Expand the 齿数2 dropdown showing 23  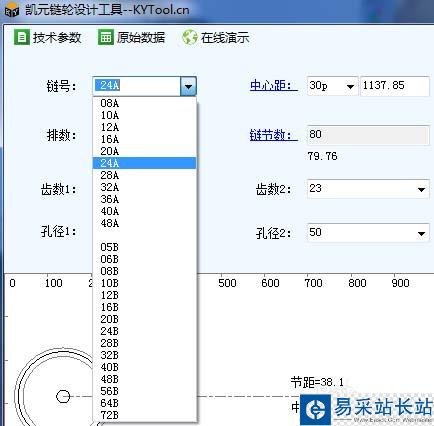tap(421, 189)
